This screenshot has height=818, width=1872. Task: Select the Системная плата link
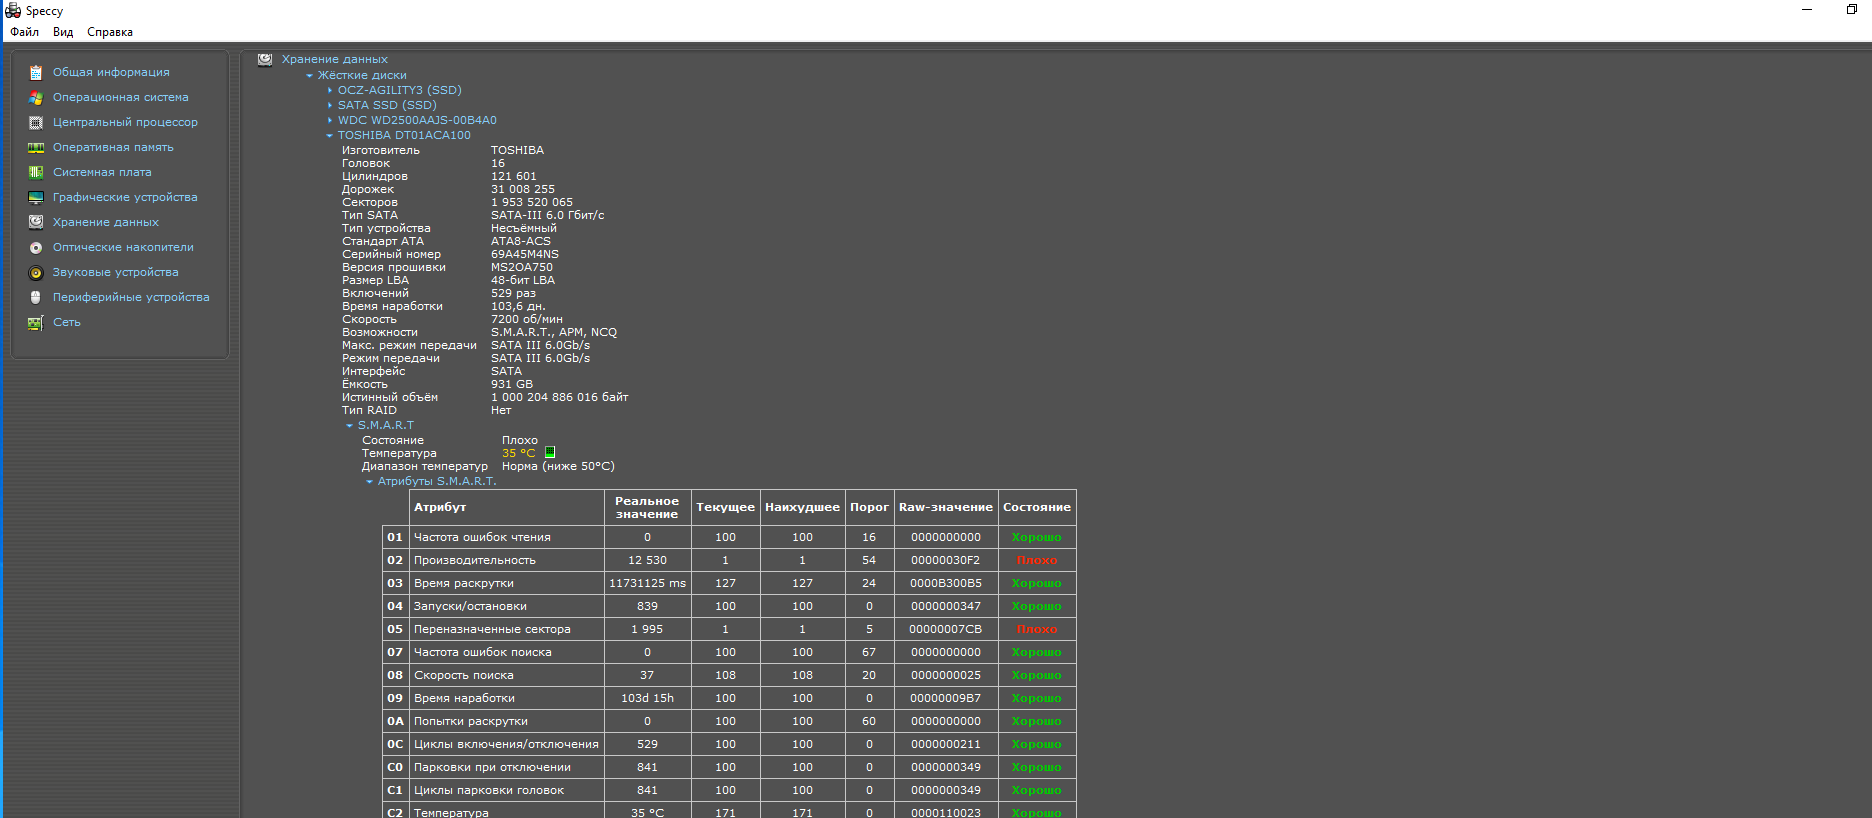[102, 172]
